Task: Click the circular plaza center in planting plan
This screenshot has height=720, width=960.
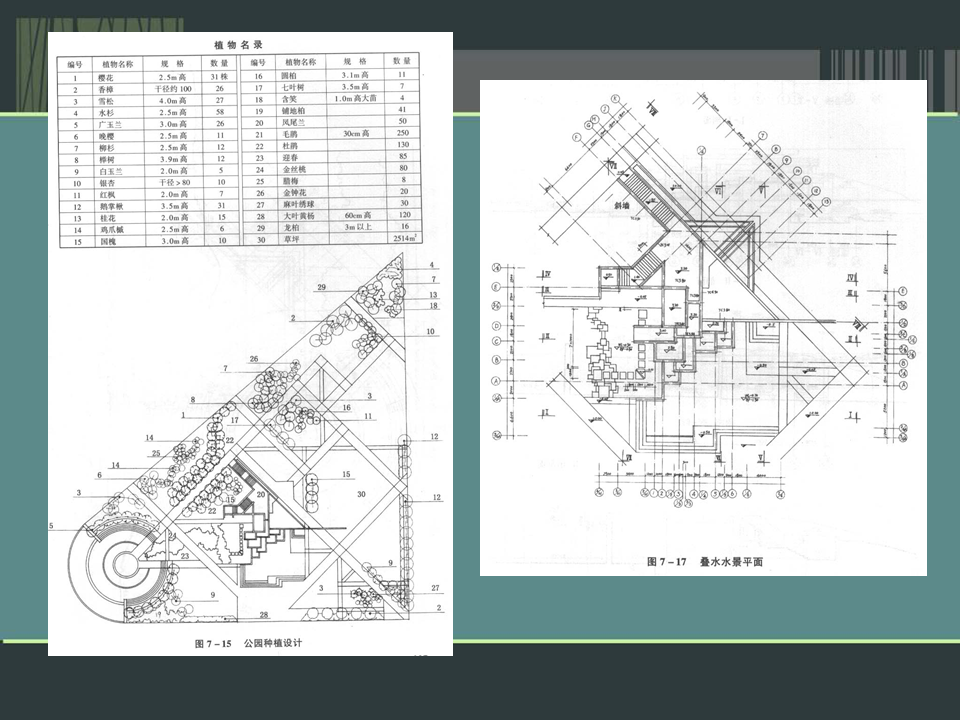Action: click(x=124, y=562)
